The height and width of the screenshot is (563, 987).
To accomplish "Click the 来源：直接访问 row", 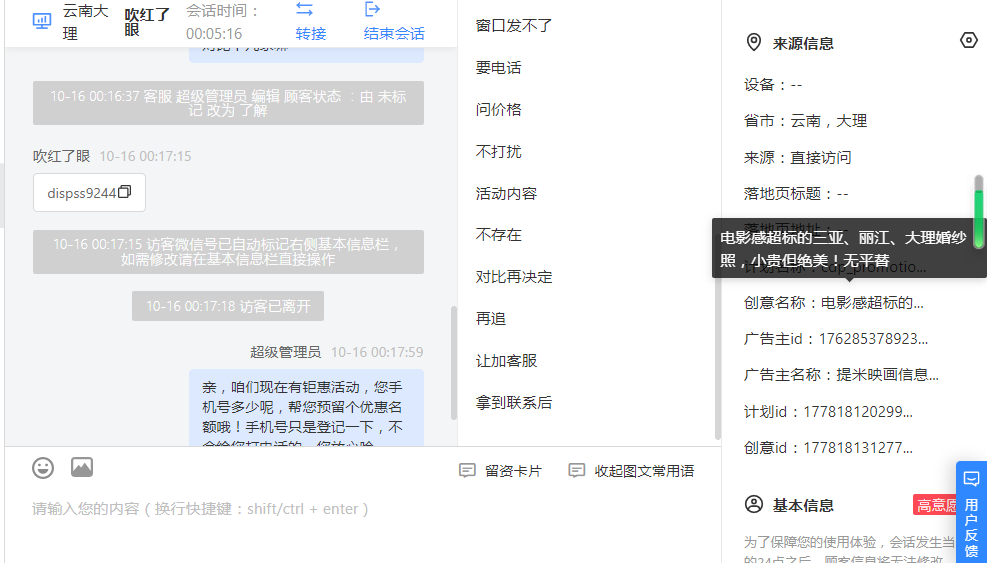I will (797, 157).
